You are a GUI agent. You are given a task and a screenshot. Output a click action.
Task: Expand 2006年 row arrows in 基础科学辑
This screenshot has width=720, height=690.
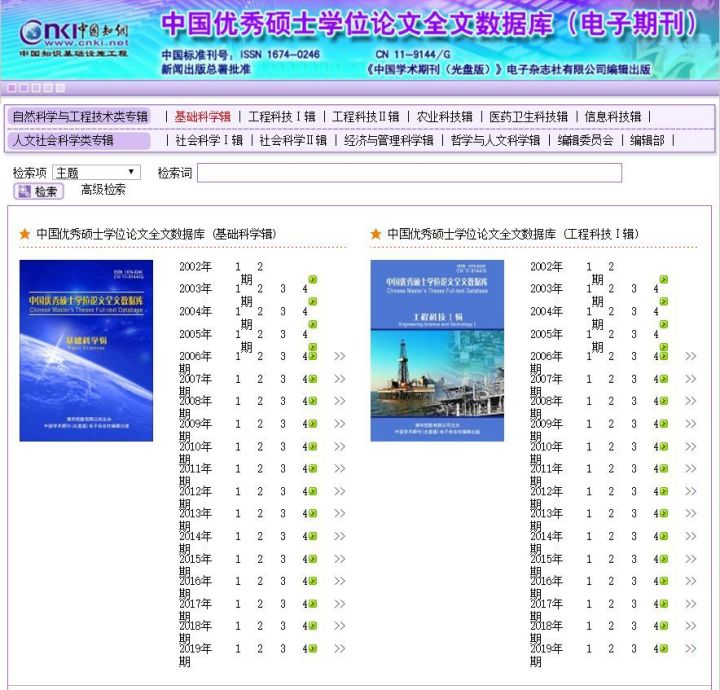click(340, 356)
